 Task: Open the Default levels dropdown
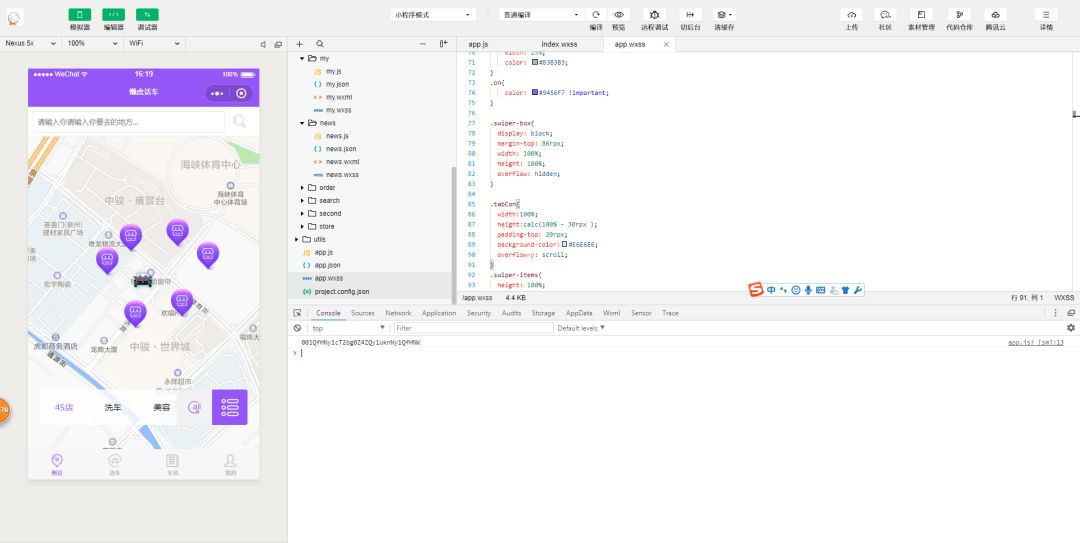click(581, 328)
